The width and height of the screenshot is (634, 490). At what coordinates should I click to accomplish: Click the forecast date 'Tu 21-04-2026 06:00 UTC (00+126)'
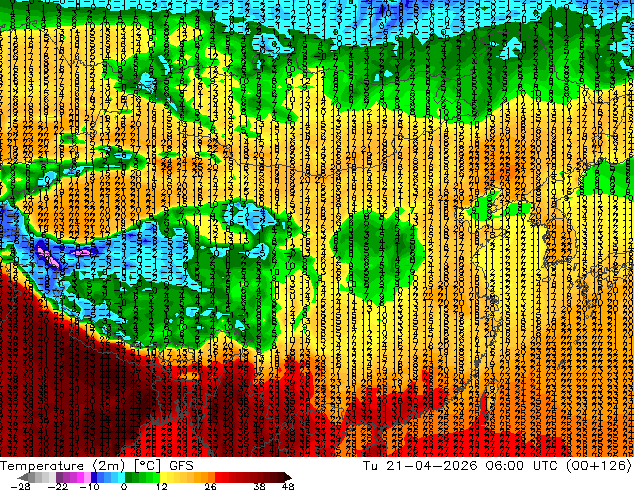(497, 466)
